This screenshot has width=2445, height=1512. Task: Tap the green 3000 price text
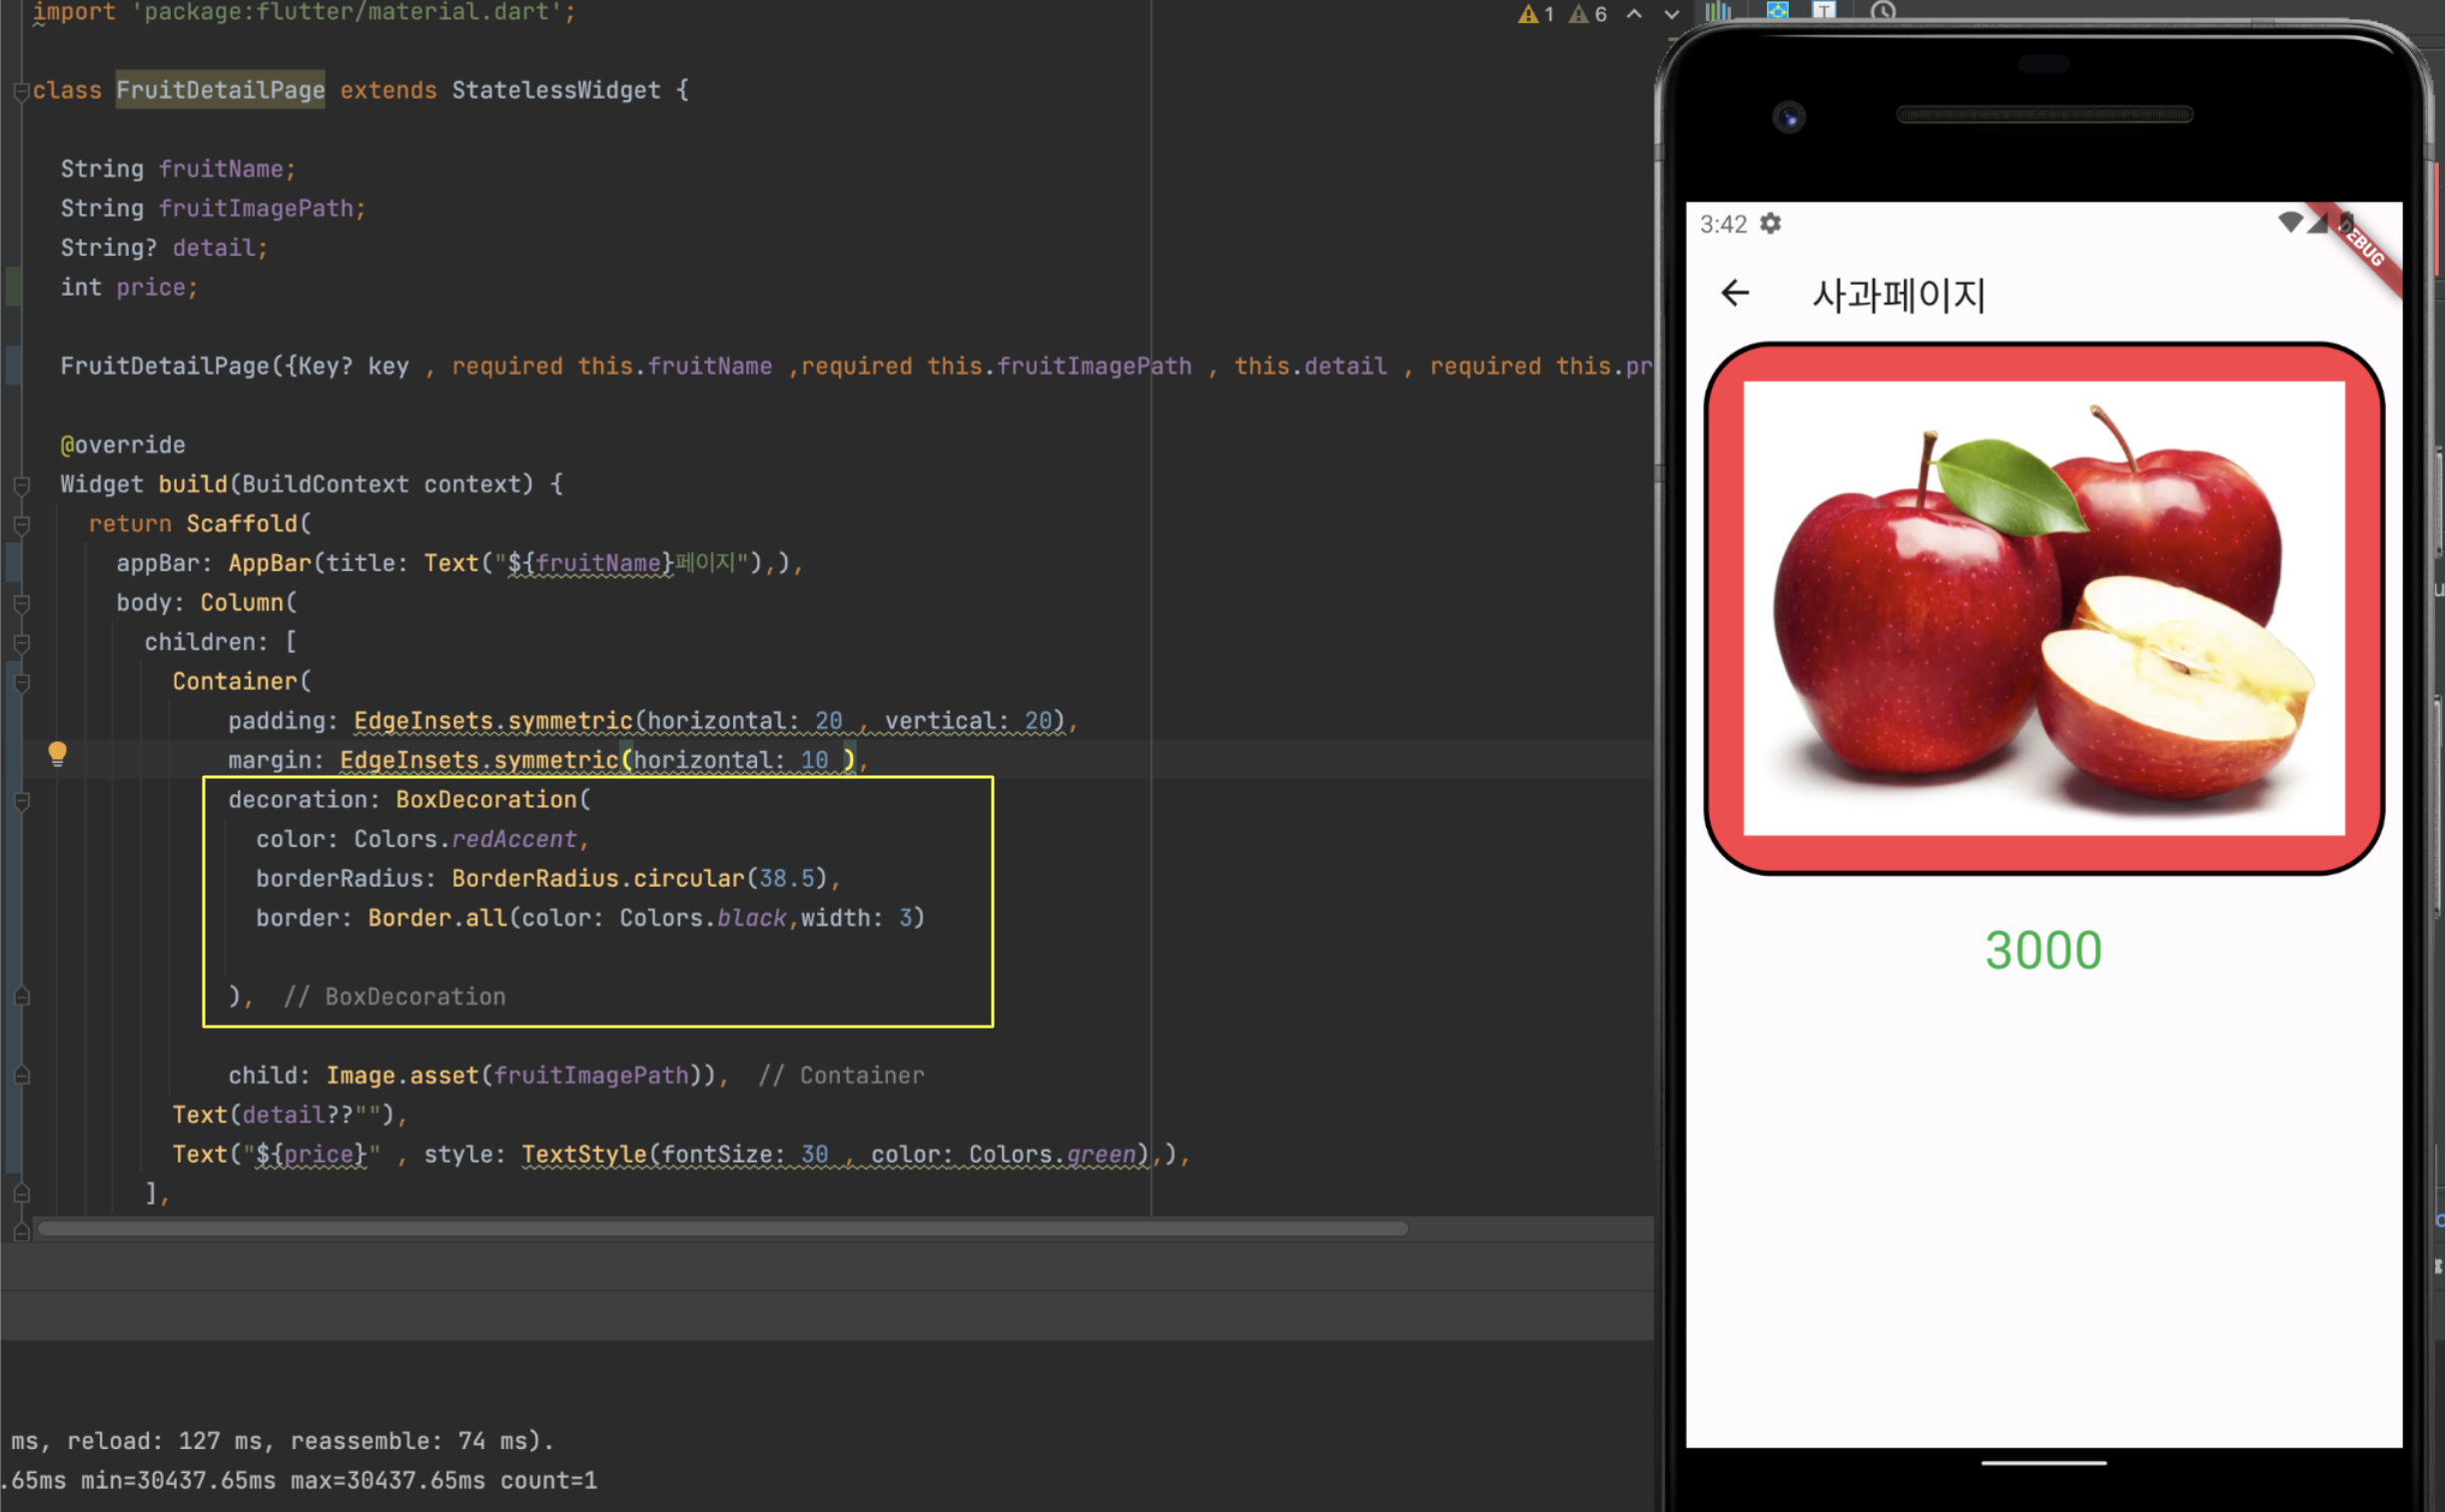coord(2043,950)
